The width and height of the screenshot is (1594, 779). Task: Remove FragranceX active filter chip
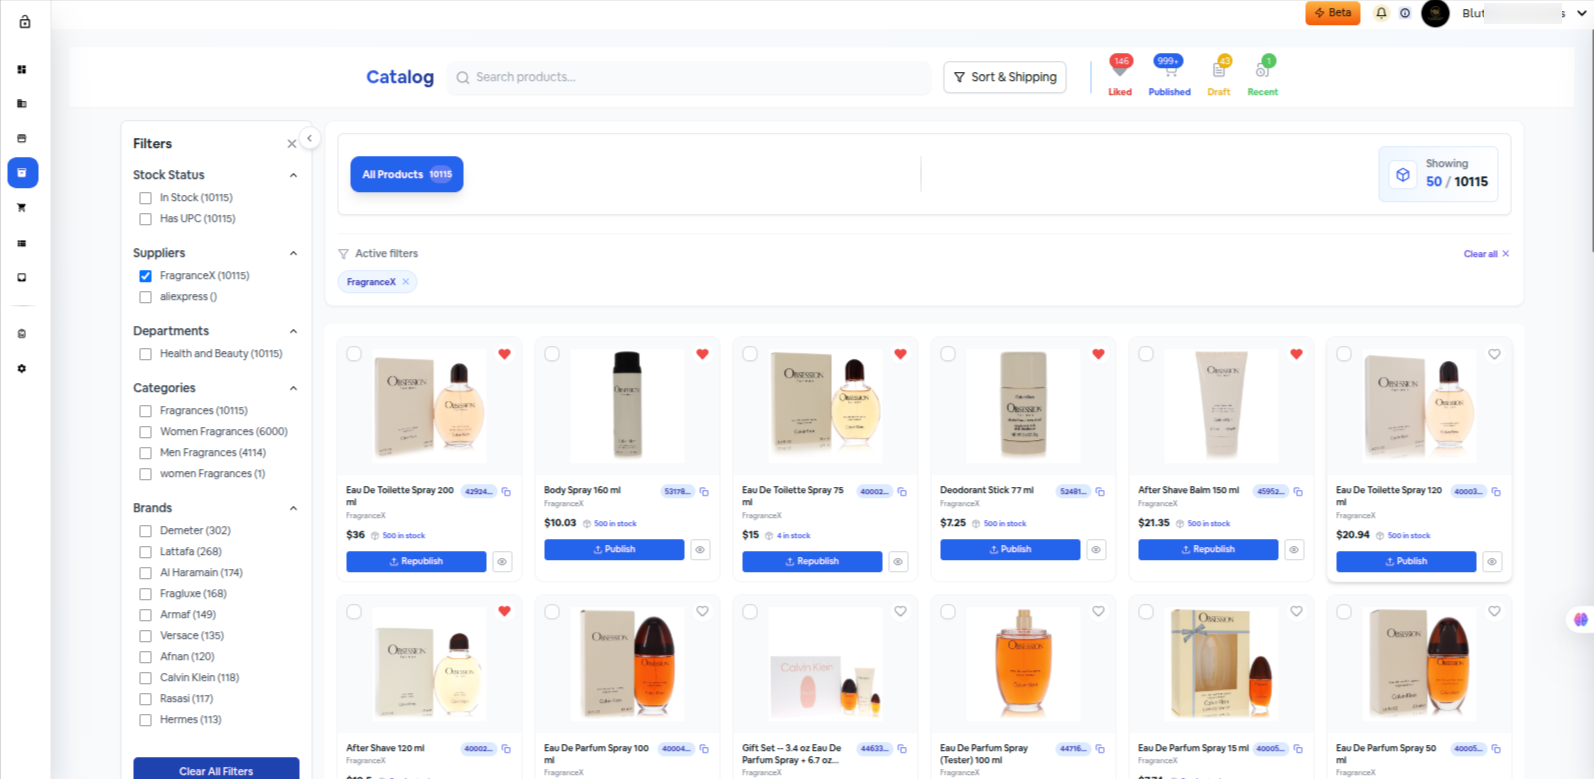[406, 282]
